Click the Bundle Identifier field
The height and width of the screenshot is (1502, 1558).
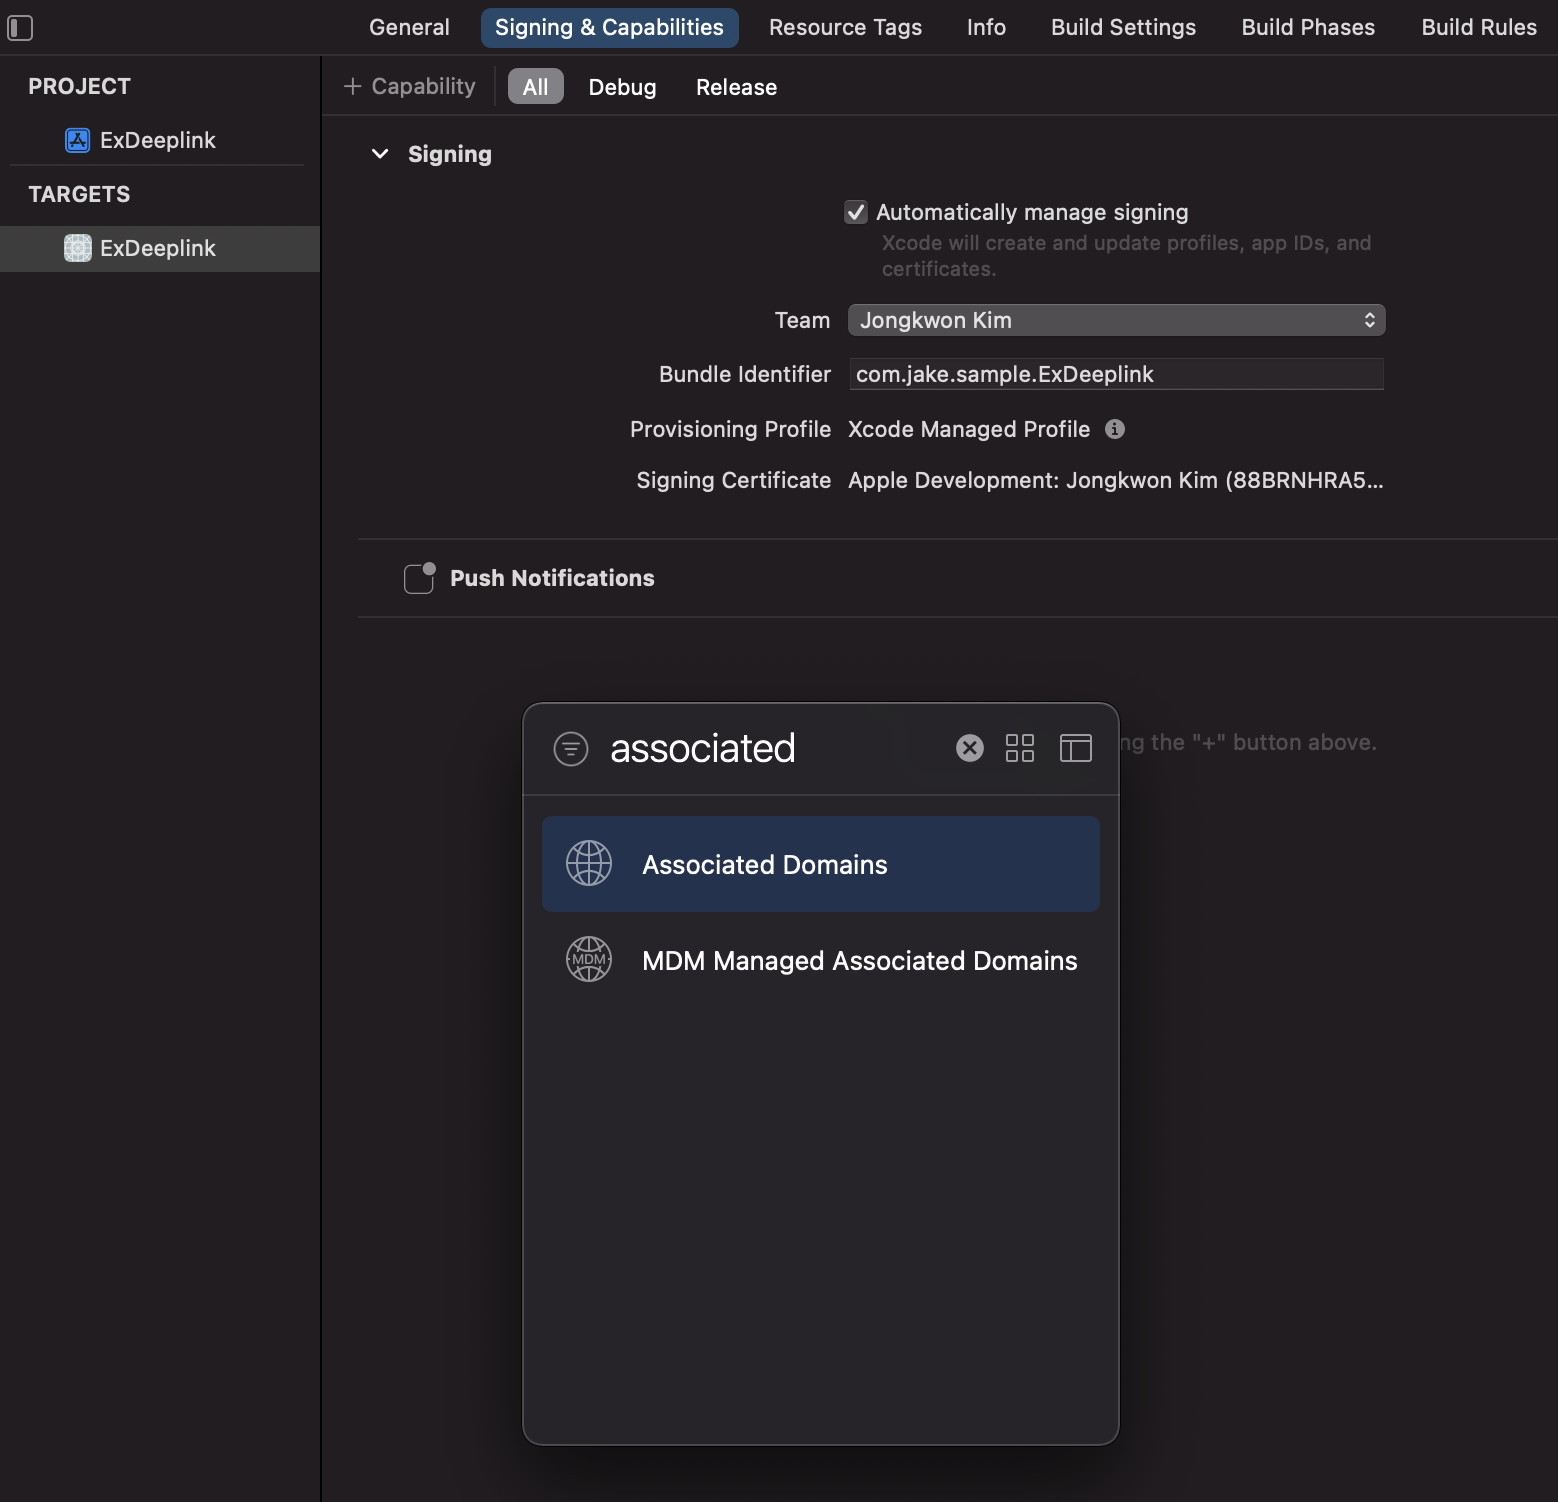1116,374
